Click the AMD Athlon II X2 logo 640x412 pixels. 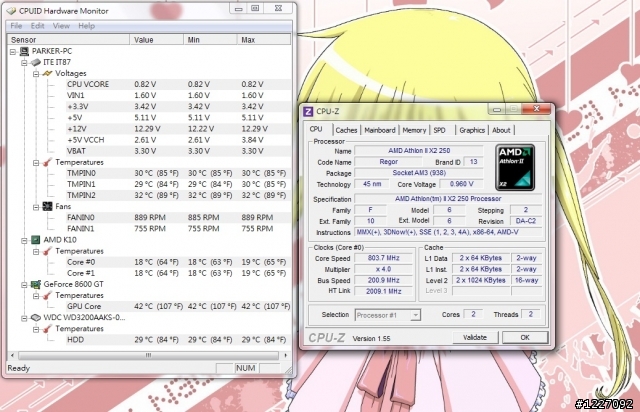[515, 167]
